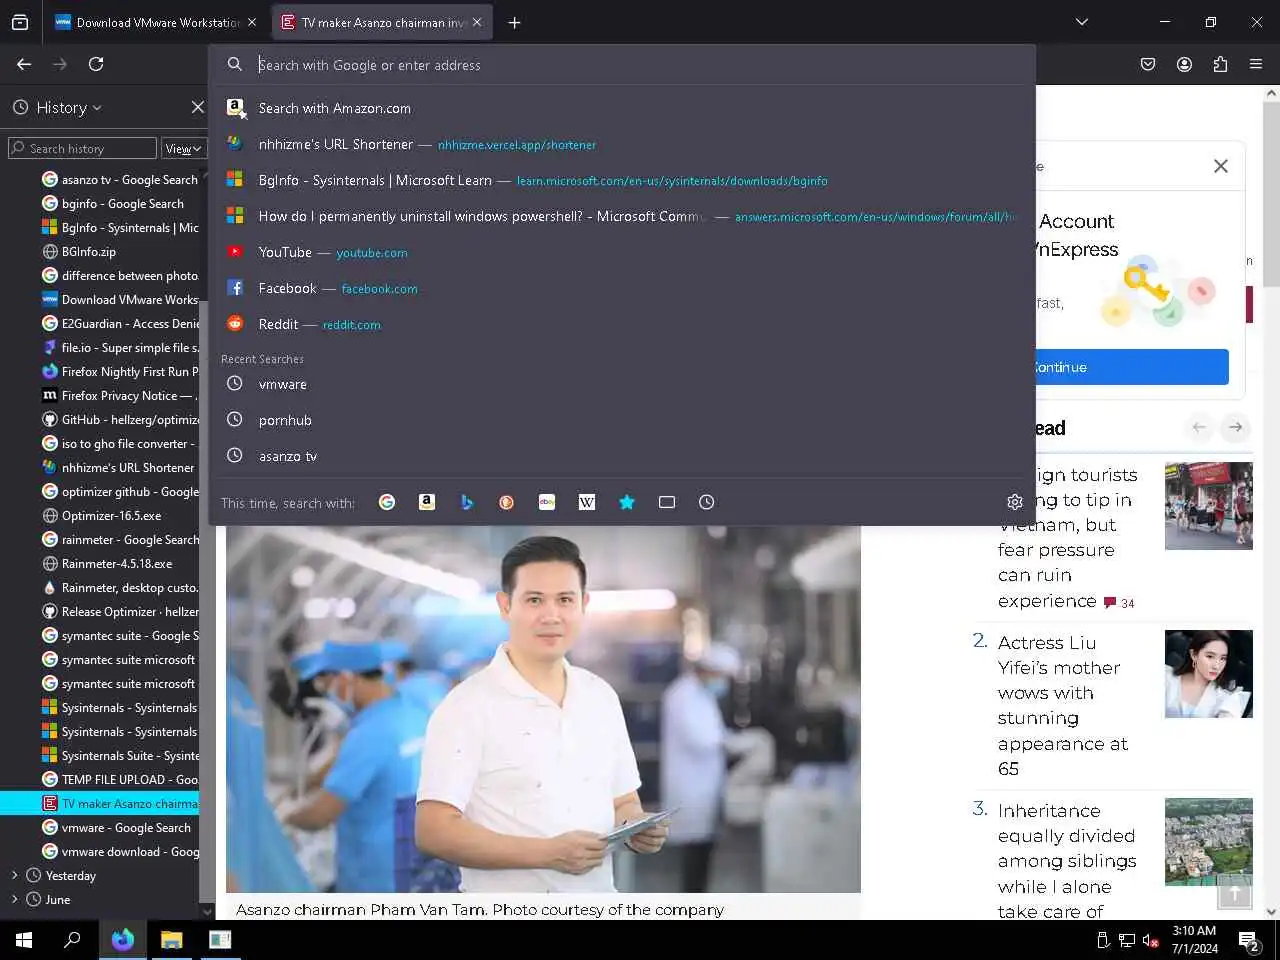Screen dimensions: 1280x960
Task: Go back to previous page
Action: click(x=24, y=64)
